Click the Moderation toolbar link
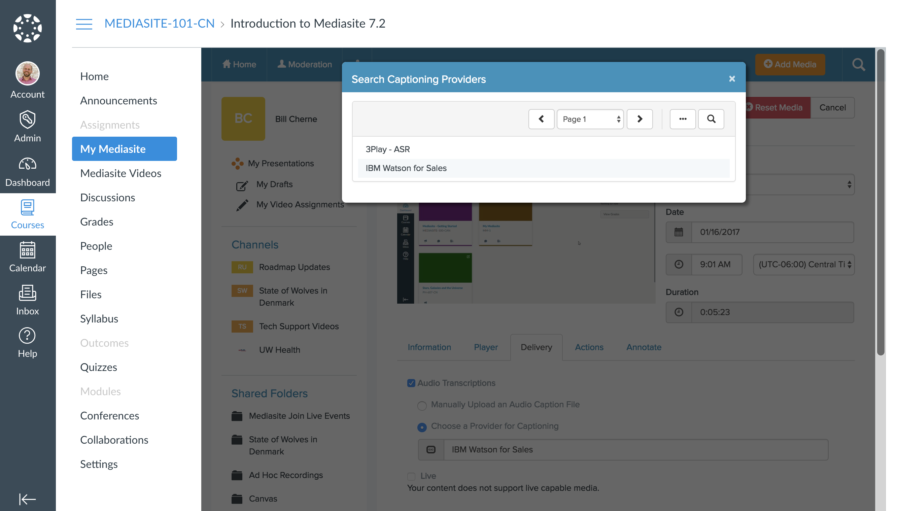Viewport: 900px width, 511px height. coord(304,64)
